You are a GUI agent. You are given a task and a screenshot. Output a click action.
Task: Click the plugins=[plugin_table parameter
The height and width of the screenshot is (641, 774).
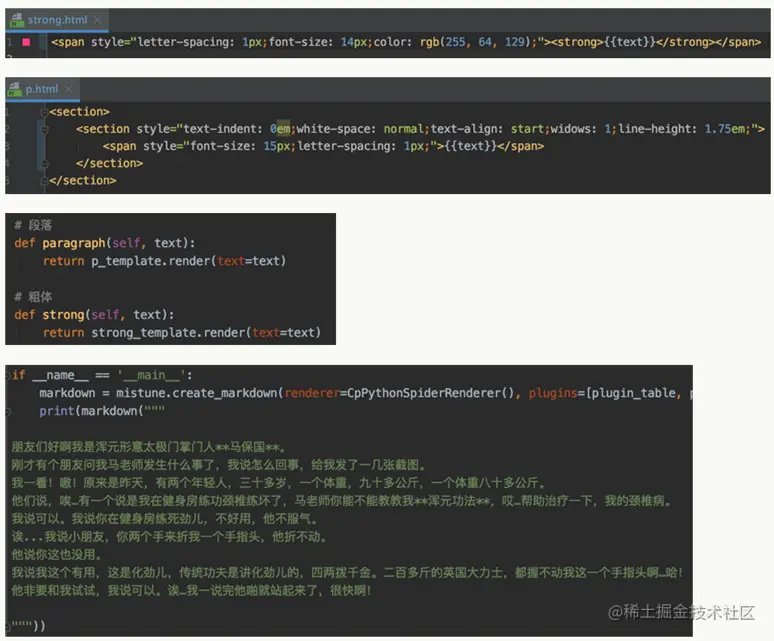click(x=602, y=393)
